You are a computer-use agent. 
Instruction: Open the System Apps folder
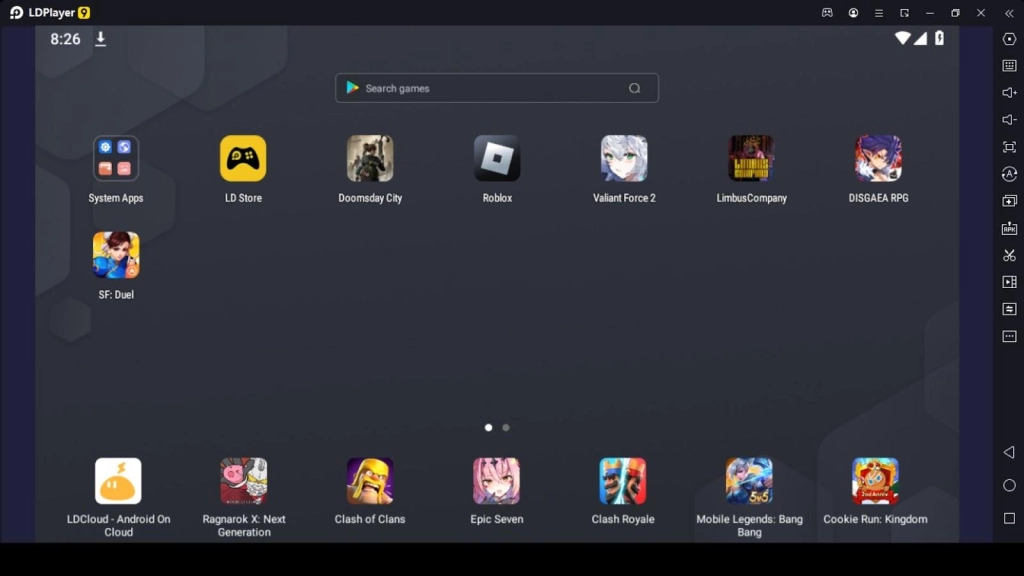[116, 159]
